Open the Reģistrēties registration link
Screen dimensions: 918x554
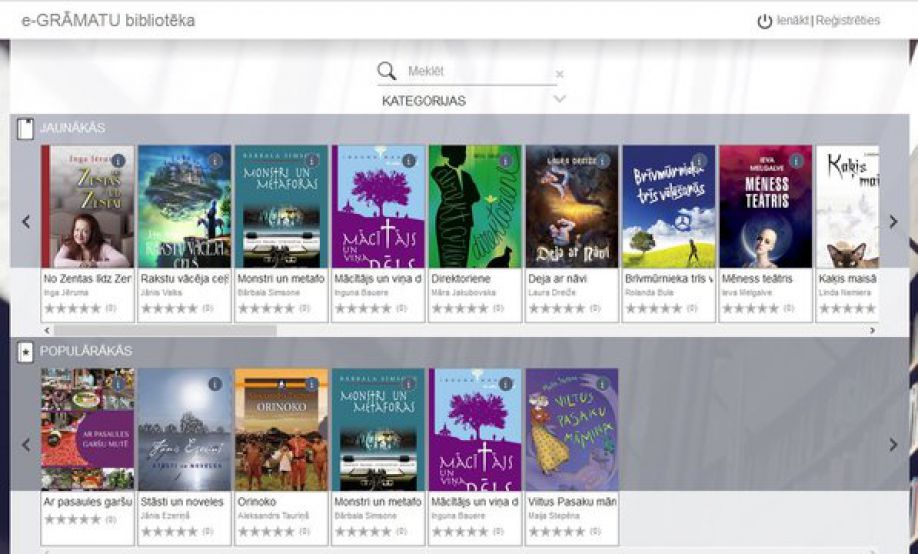pyautogui.click(x=847, y=20)
